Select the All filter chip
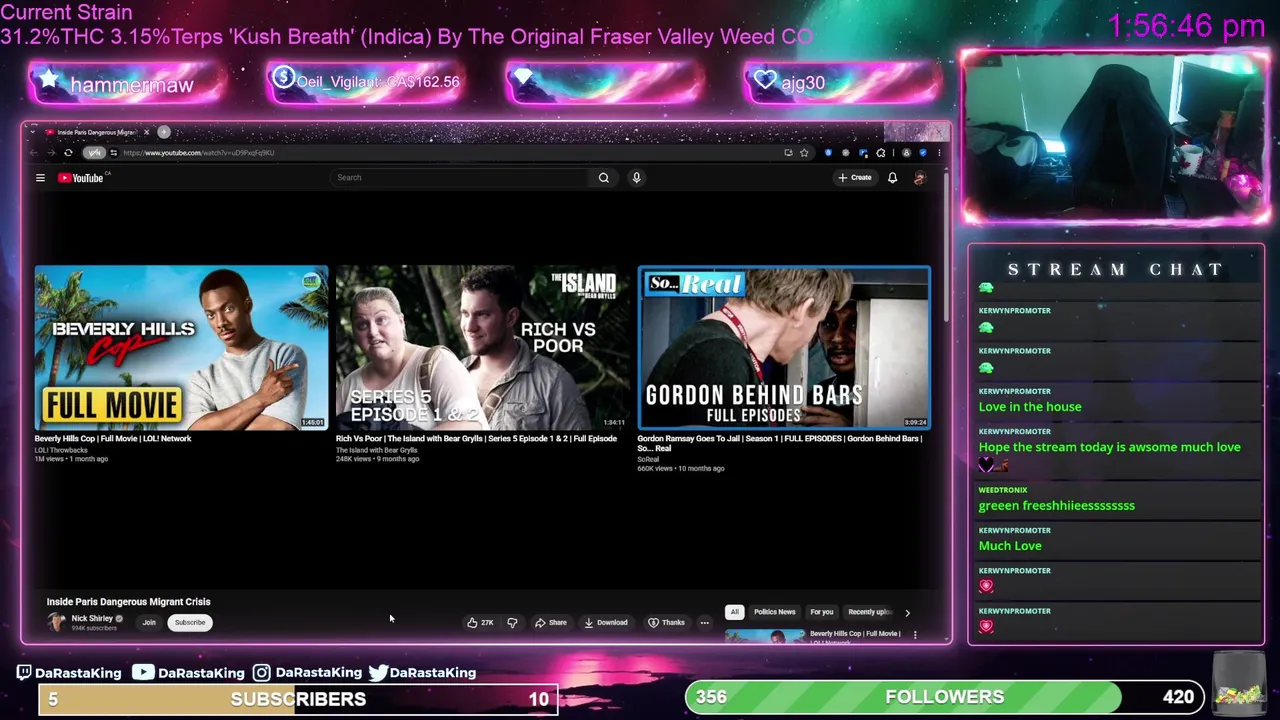The image size is (1280, 720). pos(734,612)
